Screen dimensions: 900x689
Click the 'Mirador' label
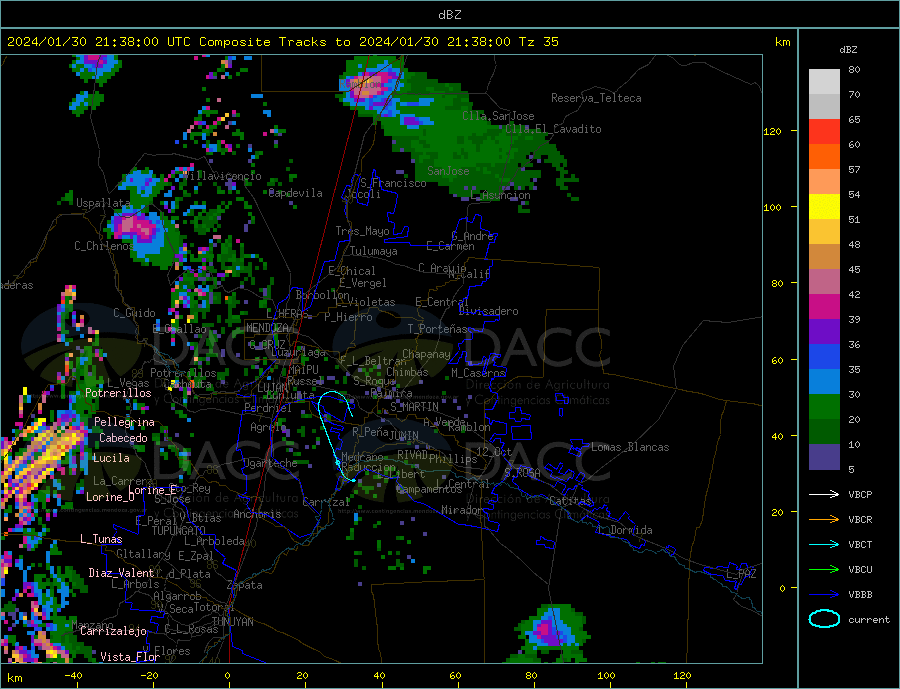pyautogui.click(x=462, y=509)
